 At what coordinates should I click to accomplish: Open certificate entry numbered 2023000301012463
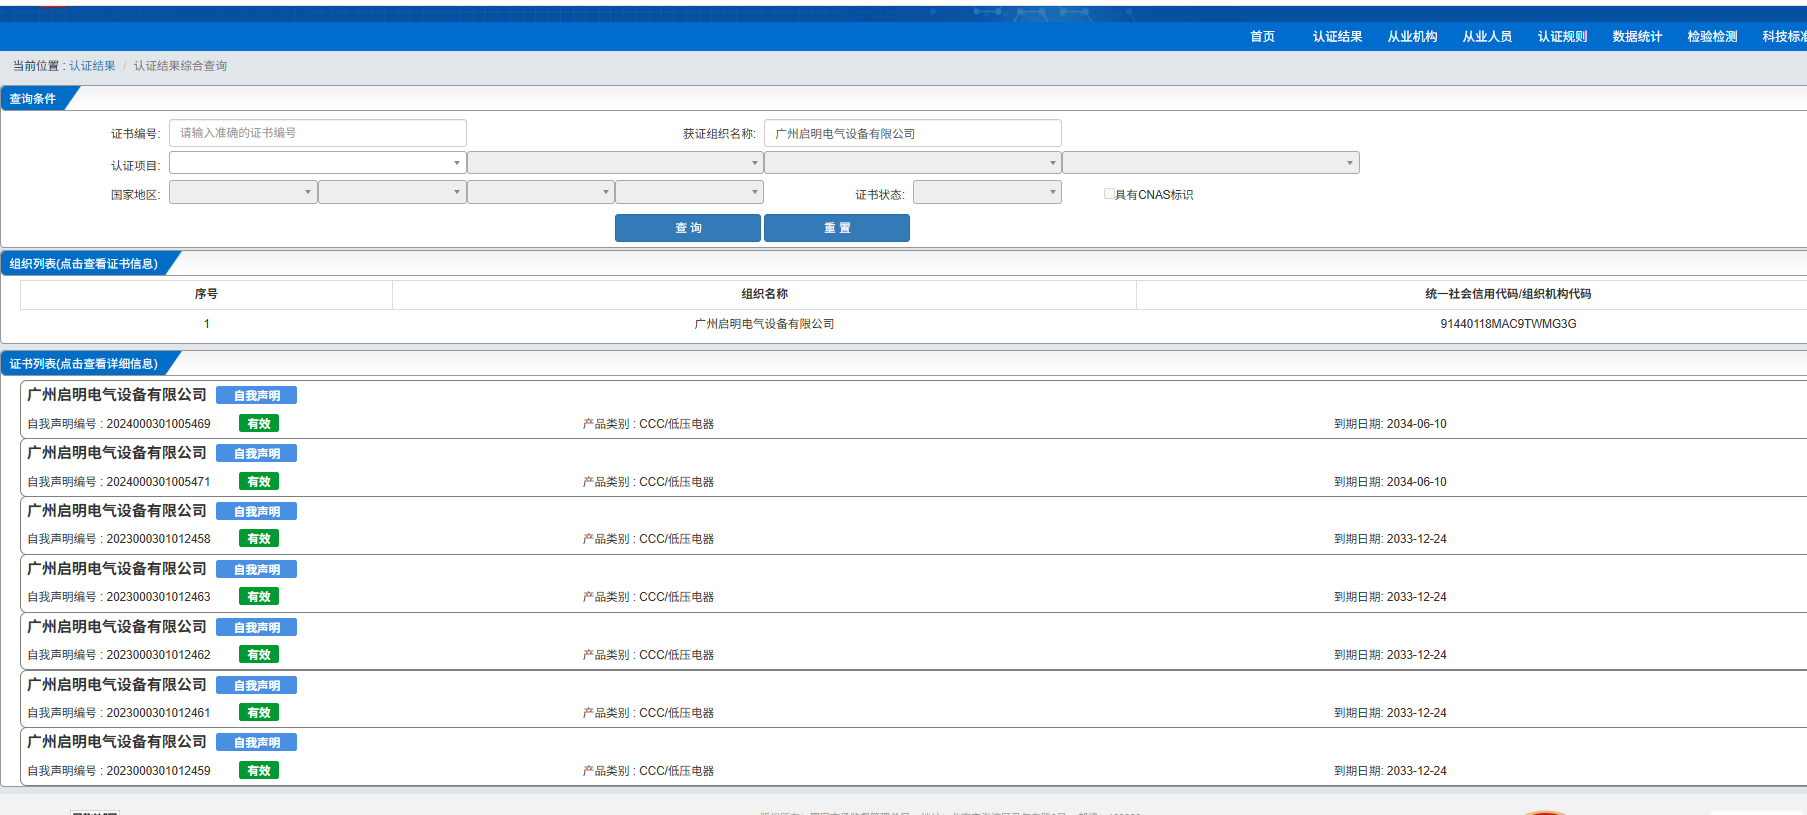coord(158,597)
